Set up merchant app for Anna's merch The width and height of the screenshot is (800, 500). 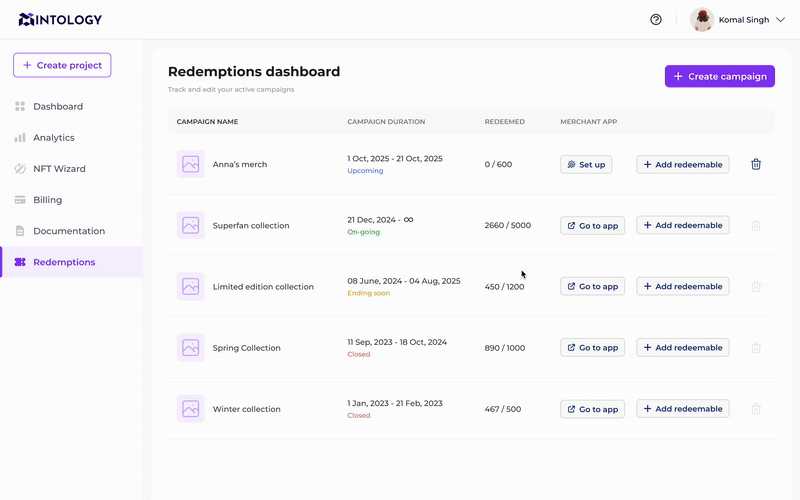pyautogui.click(x=586, y=164)
